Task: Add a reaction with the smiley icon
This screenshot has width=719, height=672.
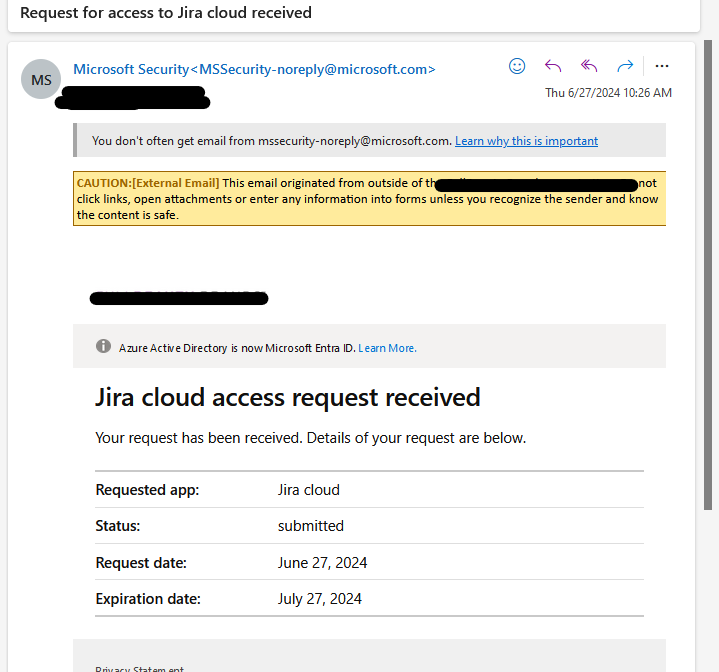Action: coord(517,66)
